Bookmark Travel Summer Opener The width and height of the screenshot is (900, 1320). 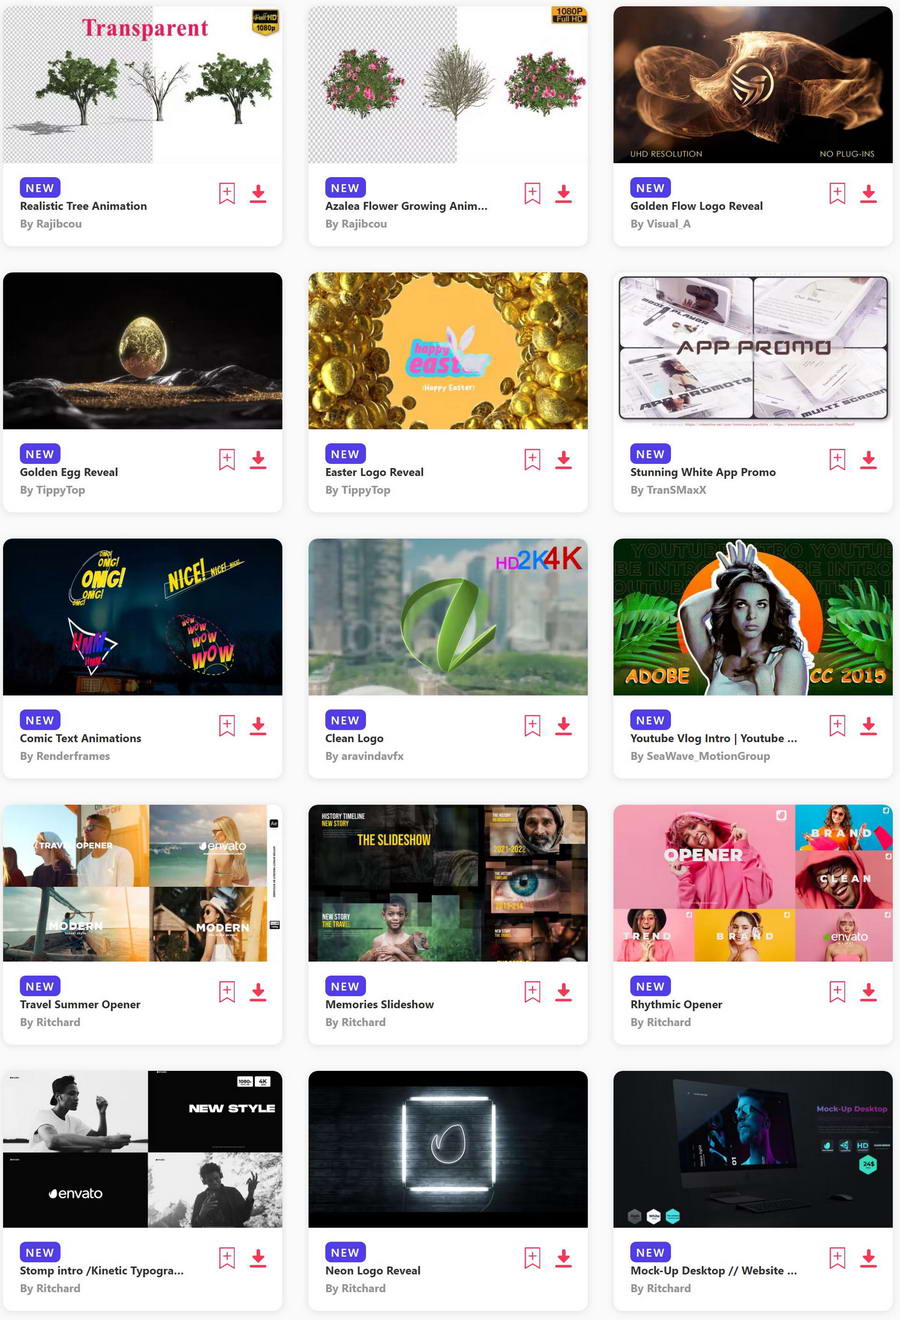point(227,992)
